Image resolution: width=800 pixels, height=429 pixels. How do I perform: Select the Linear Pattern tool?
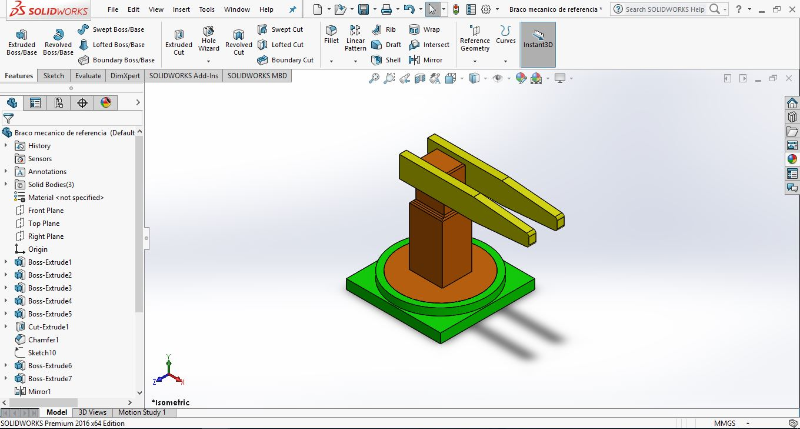[x=355, y=38]
